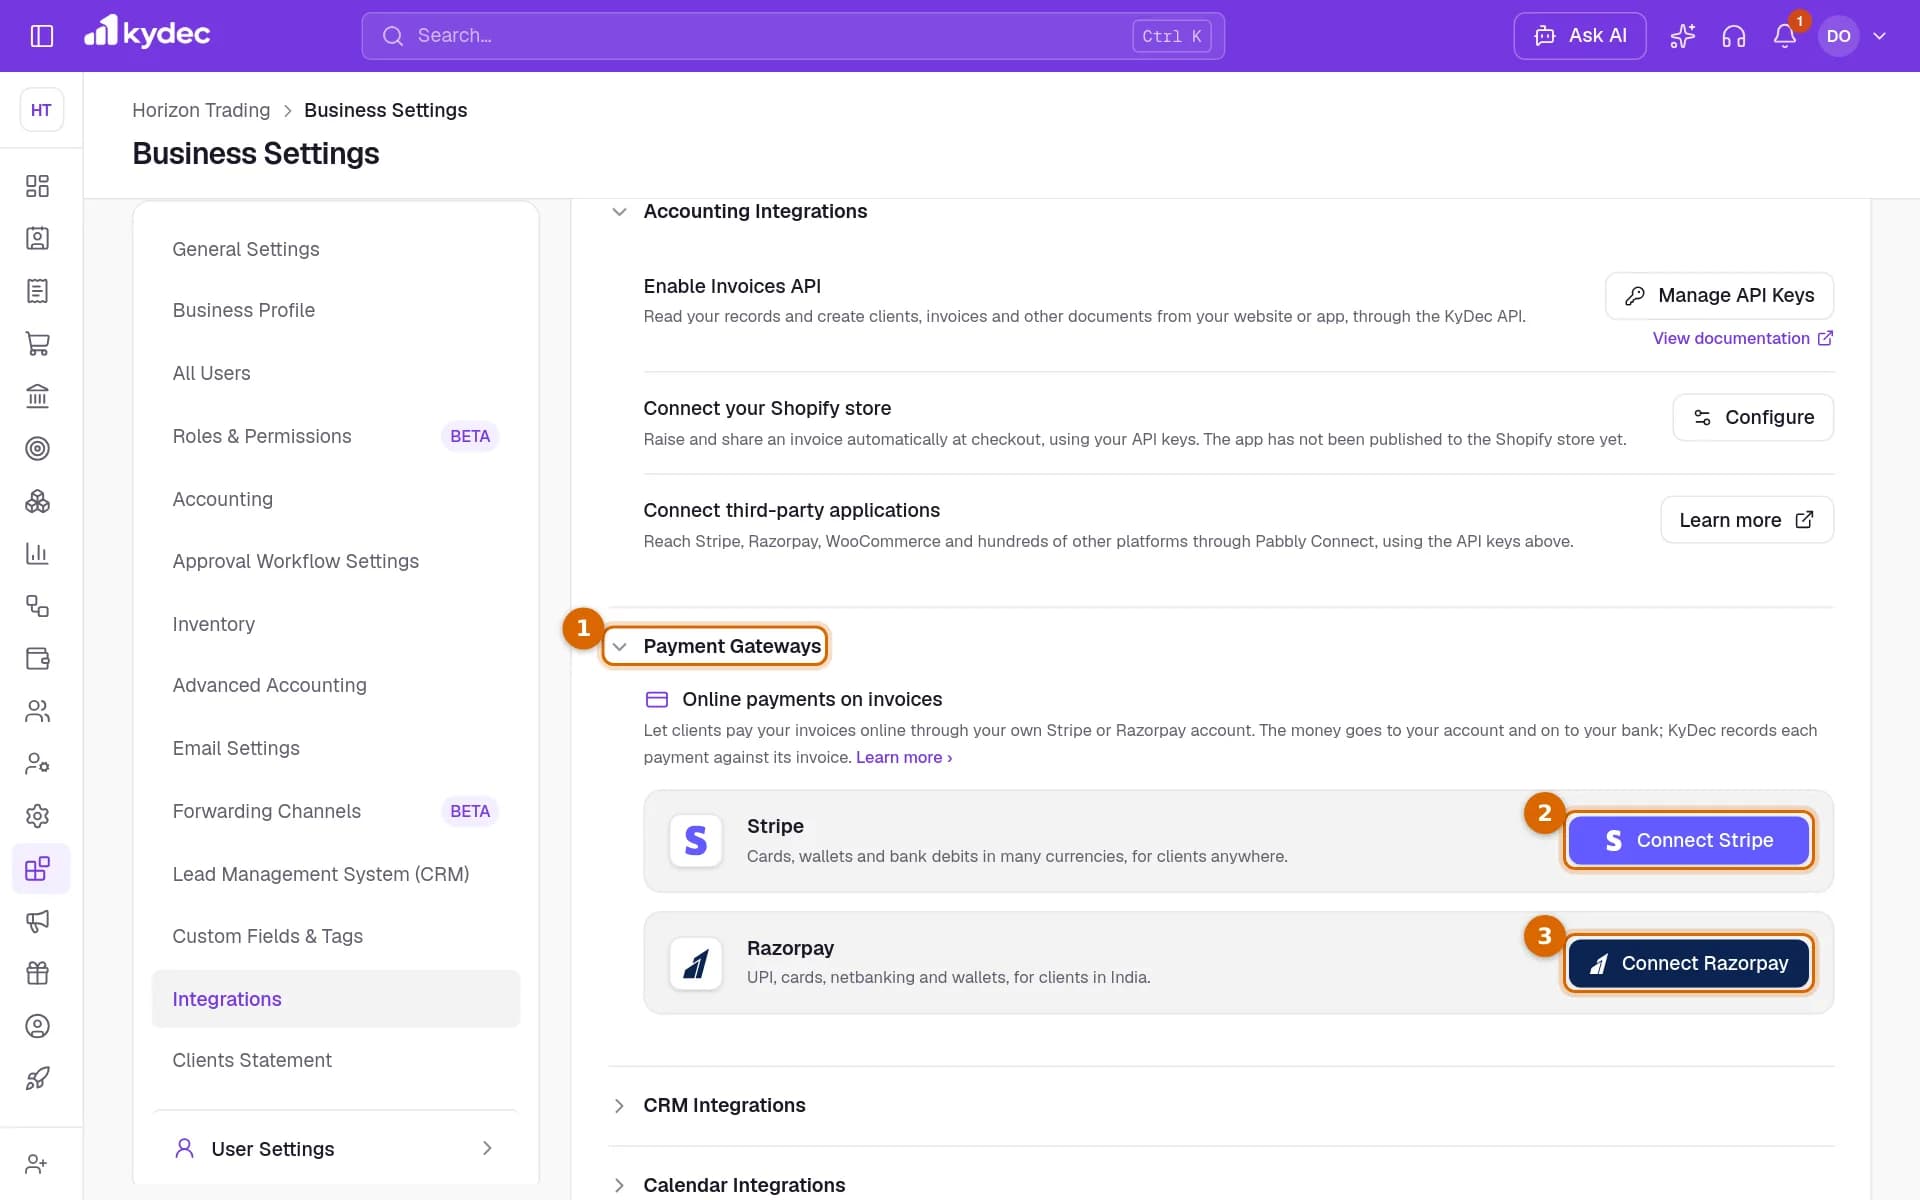Expand the Calendar Integrations section

pos(619,1186)
